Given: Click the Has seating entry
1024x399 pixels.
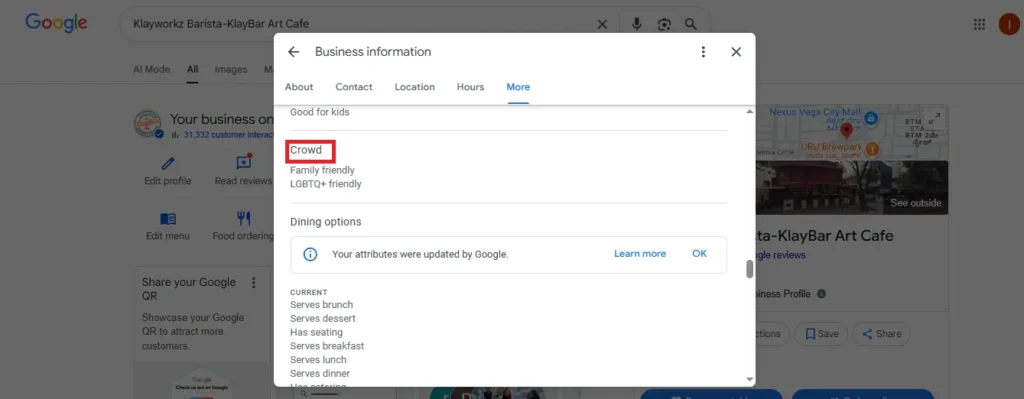Looking at the screenshot, I should pos(317,332).
